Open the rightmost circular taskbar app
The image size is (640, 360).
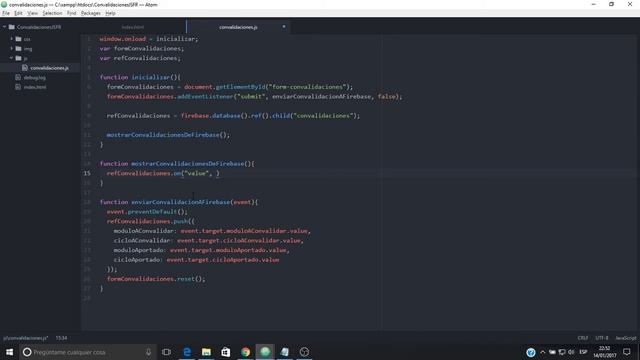point(304,352)
